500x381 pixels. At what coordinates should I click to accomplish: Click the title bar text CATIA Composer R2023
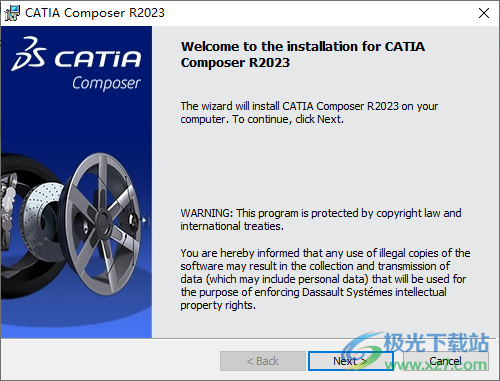coord(95,13)
